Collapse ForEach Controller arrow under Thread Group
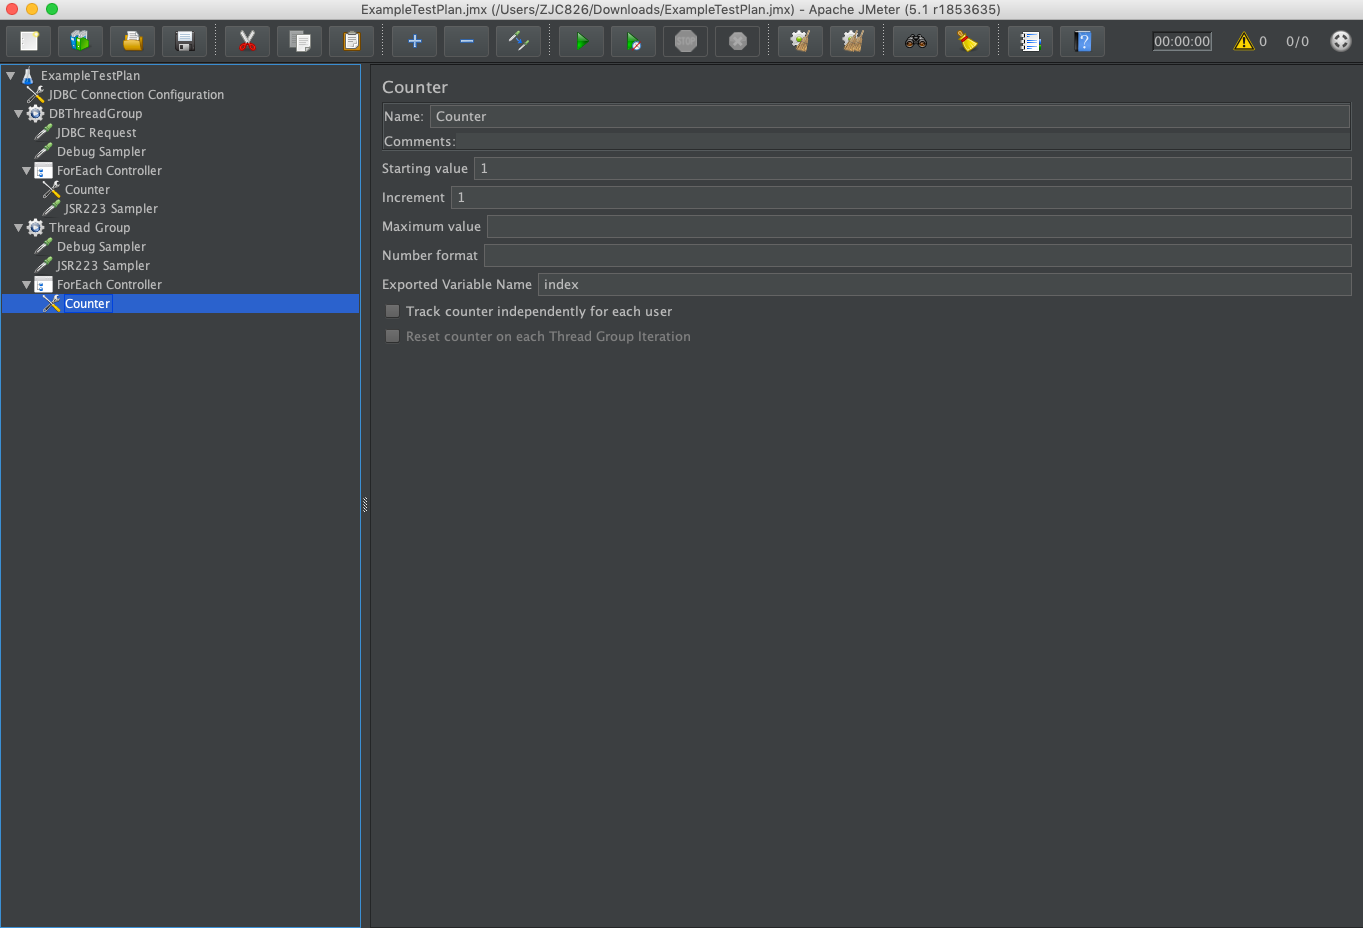The image size is (1363, 928). tap(26, 284)
